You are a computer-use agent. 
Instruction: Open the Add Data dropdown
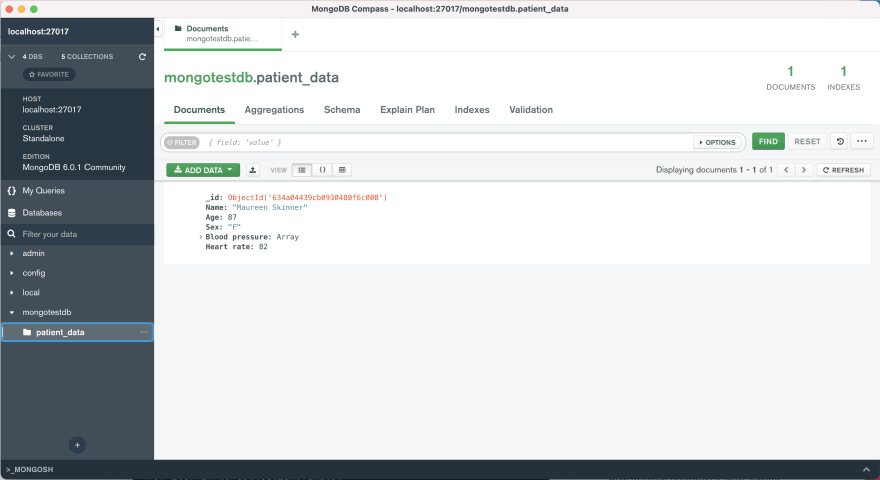click(x=203, y=170)
